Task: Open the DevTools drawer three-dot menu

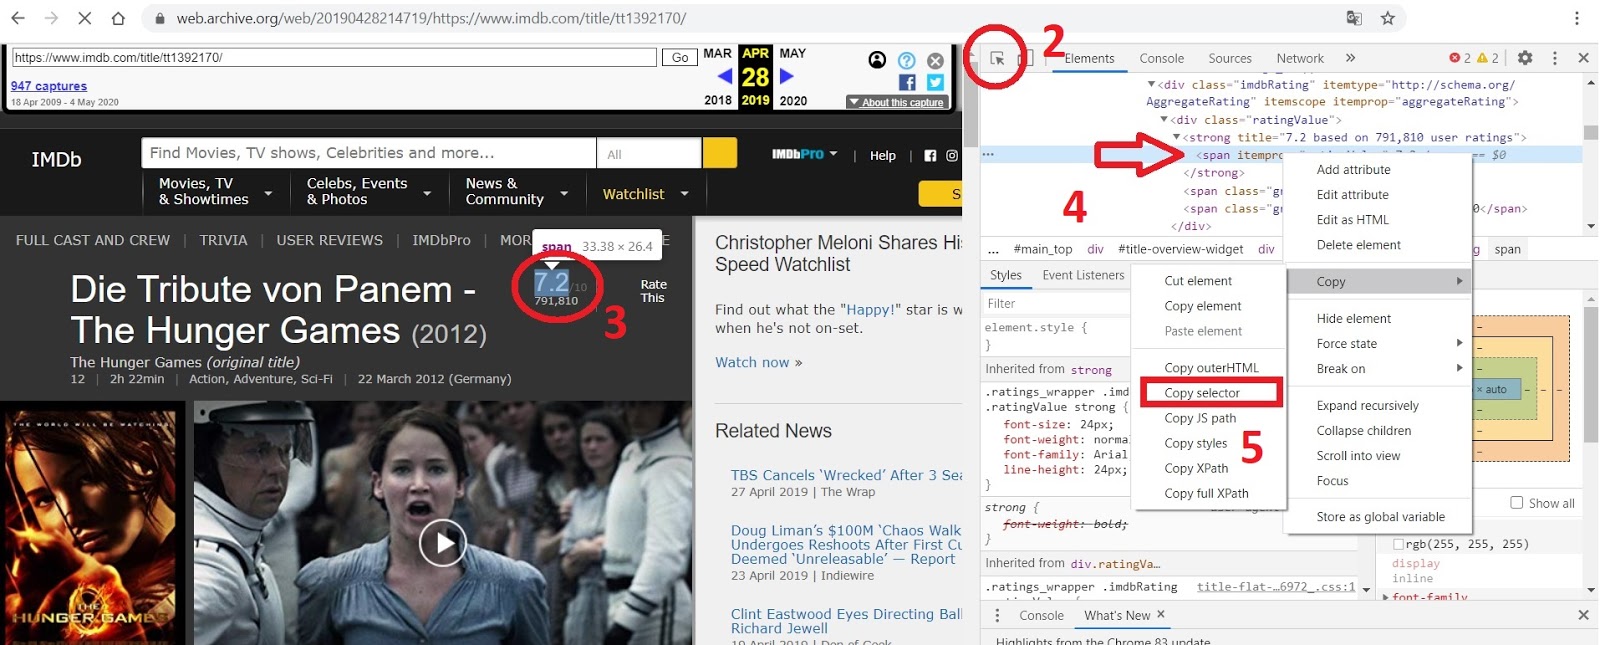Action: pyautogui.click(x=997, y=615)
